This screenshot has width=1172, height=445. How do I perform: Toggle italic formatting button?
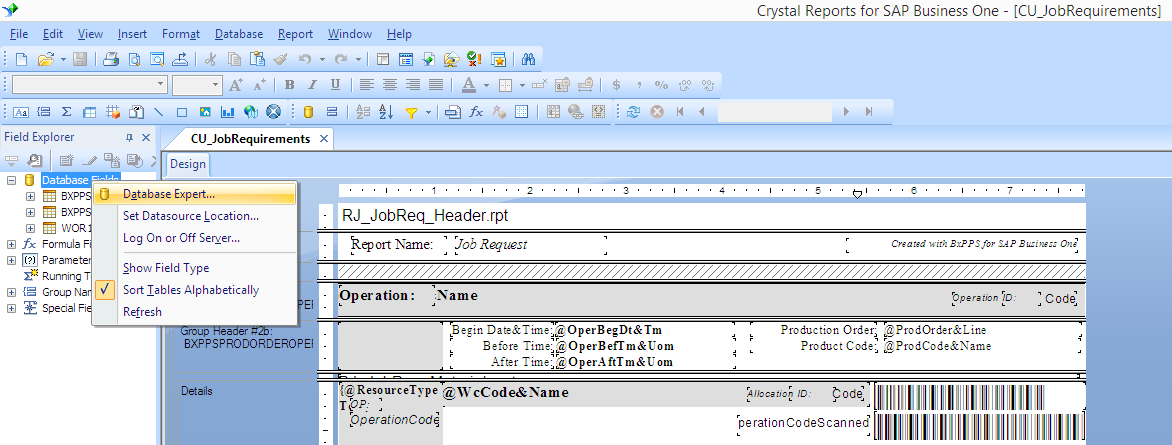[x=312, y=85]
